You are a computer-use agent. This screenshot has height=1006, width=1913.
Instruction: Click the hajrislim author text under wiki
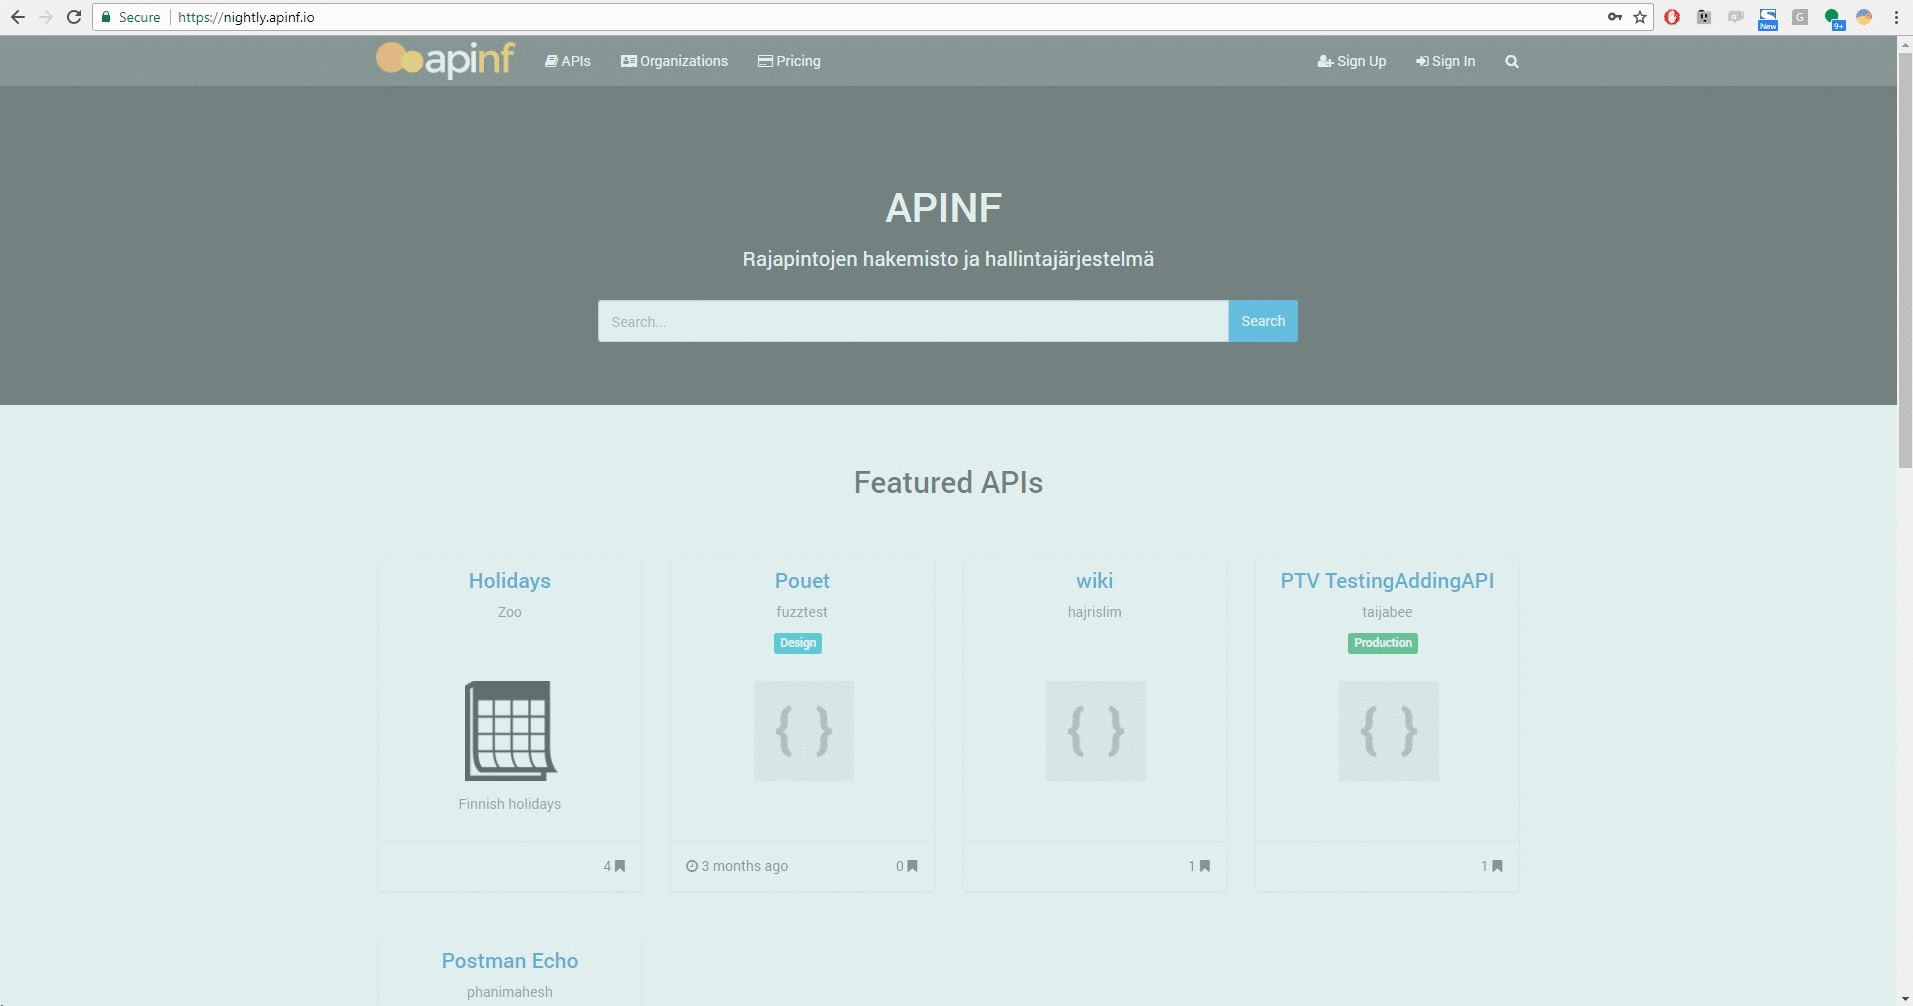[1095, 612]
